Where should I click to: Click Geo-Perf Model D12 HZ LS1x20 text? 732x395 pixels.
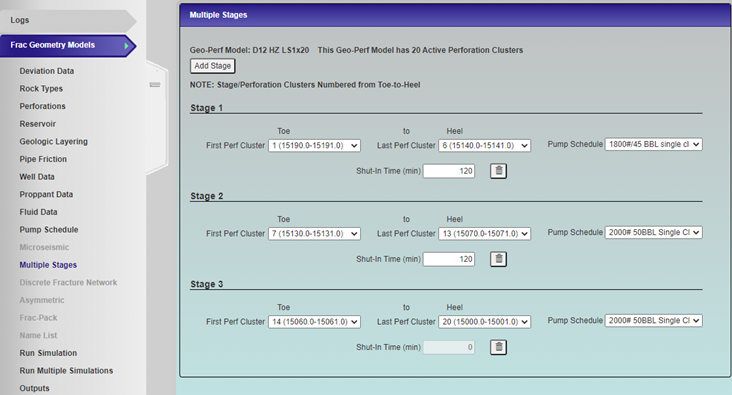coord(249,50)
